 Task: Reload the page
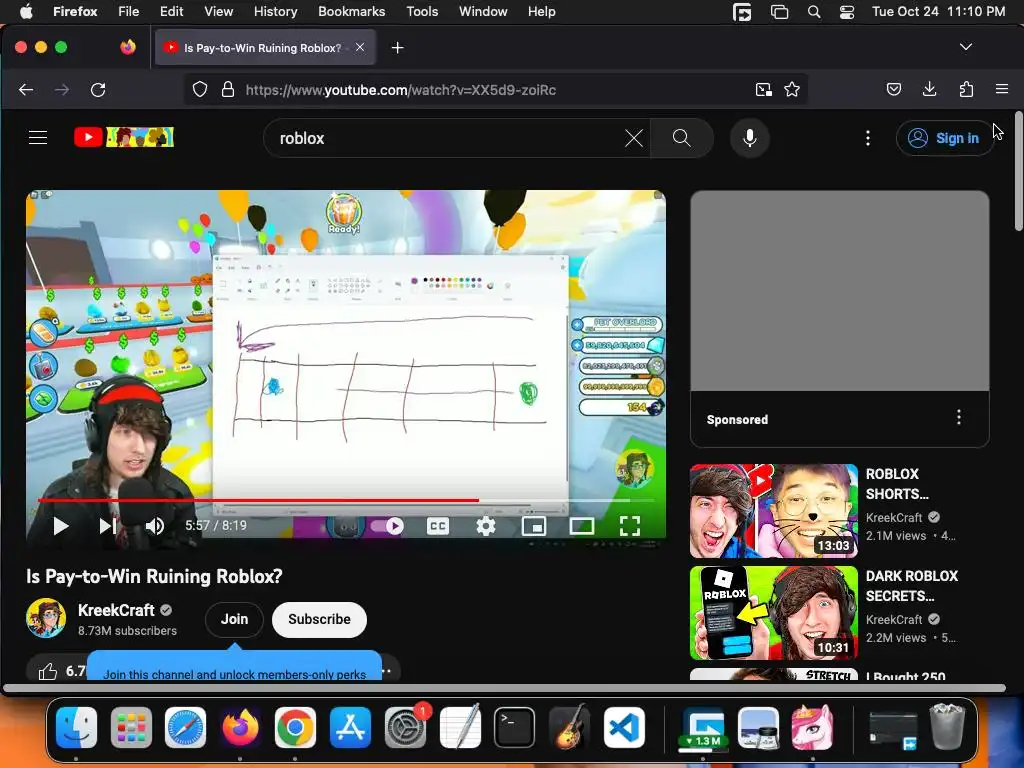[x=98, y=89]
